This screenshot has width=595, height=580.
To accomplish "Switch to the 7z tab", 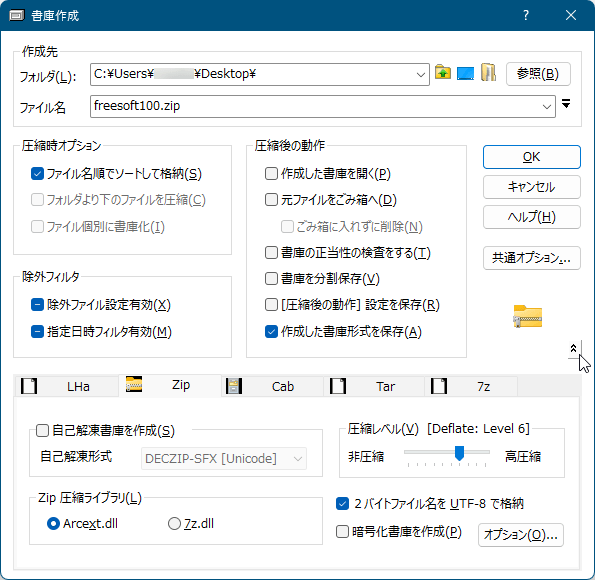I will 471,386.
